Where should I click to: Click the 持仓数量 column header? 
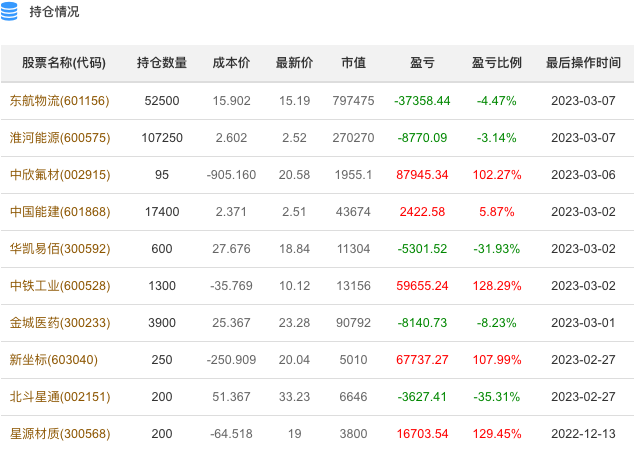(x=162, y=63)
